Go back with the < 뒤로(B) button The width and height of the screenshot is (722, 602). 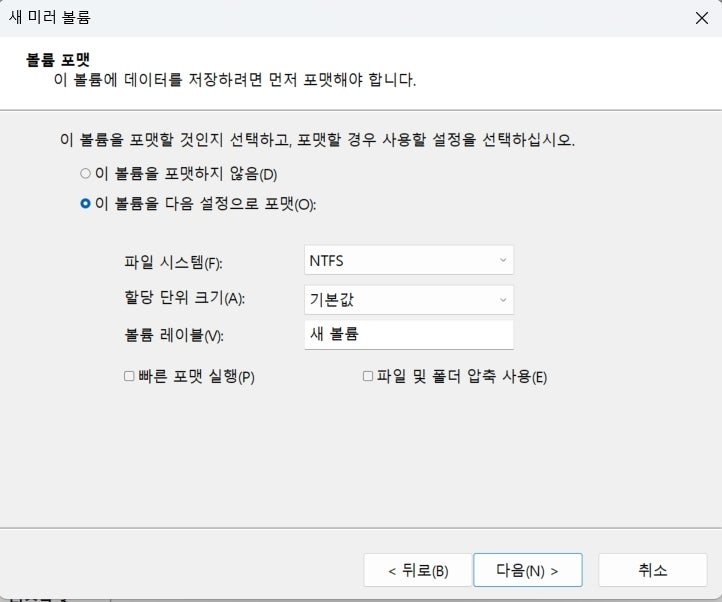click(x=418, y=570)
